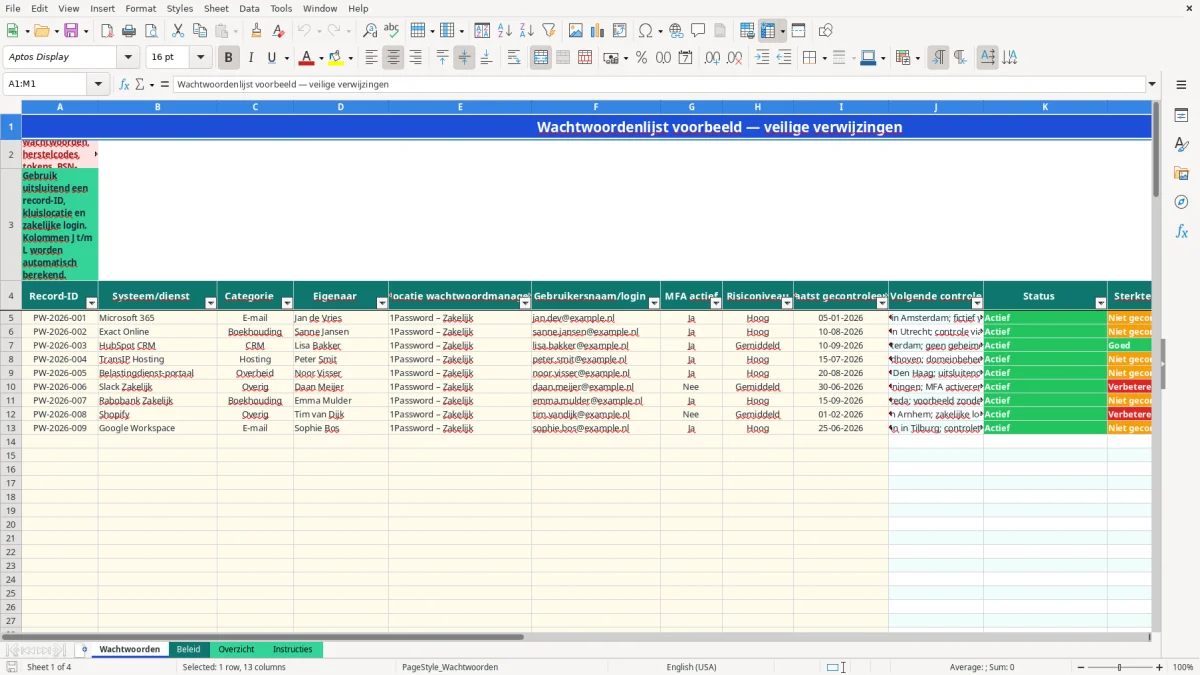Image resolution: width=1200 pixels, height=675 pixels.
Task: Toggle Center Horizontally alignment
Action: (x=393, y=58)
